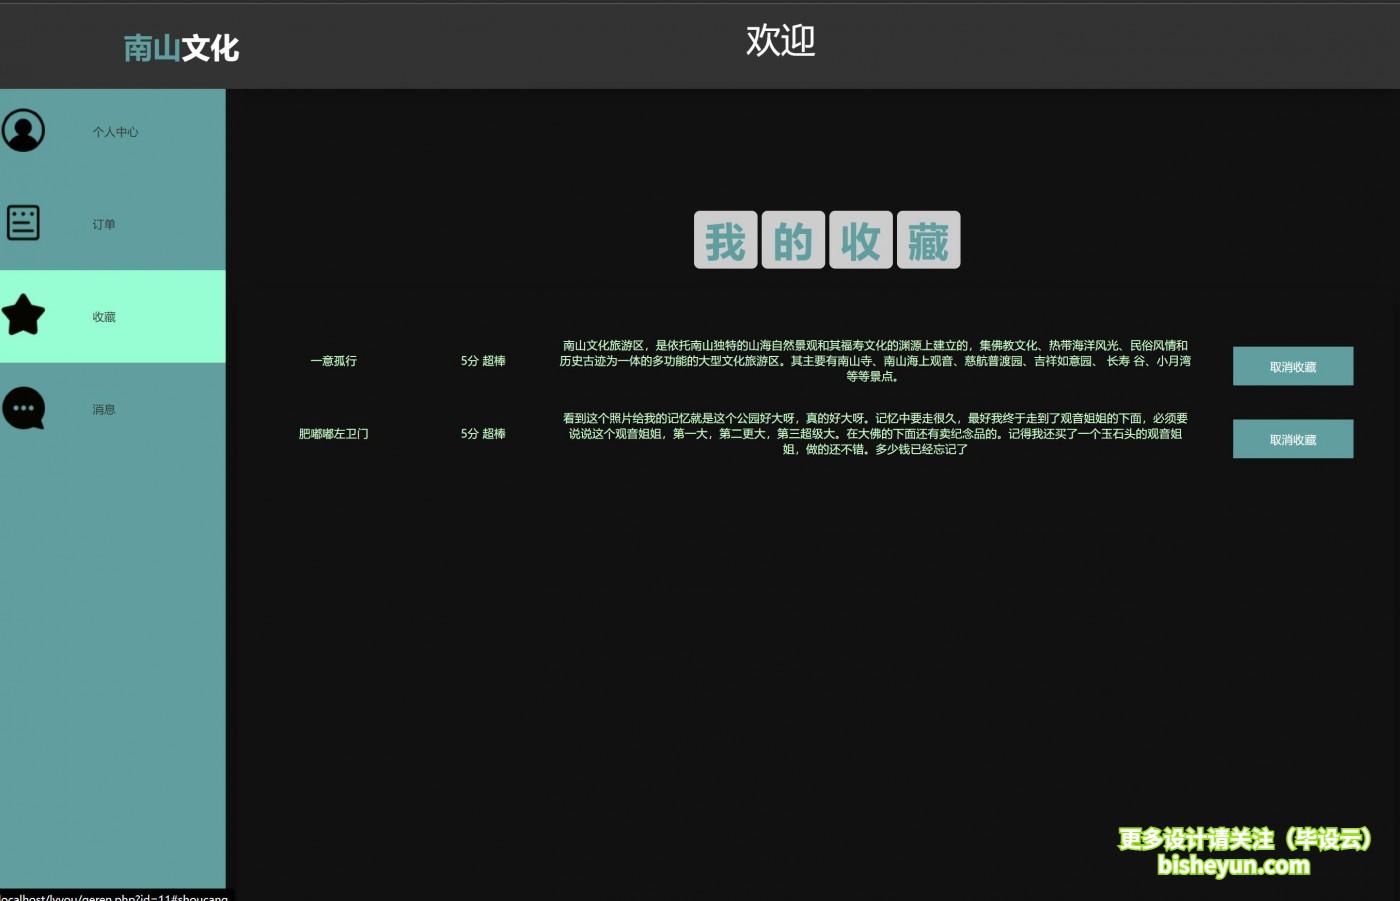Select the username 一意孤行
Viewport: 1400px width, 901px height.
click(333, 361)
